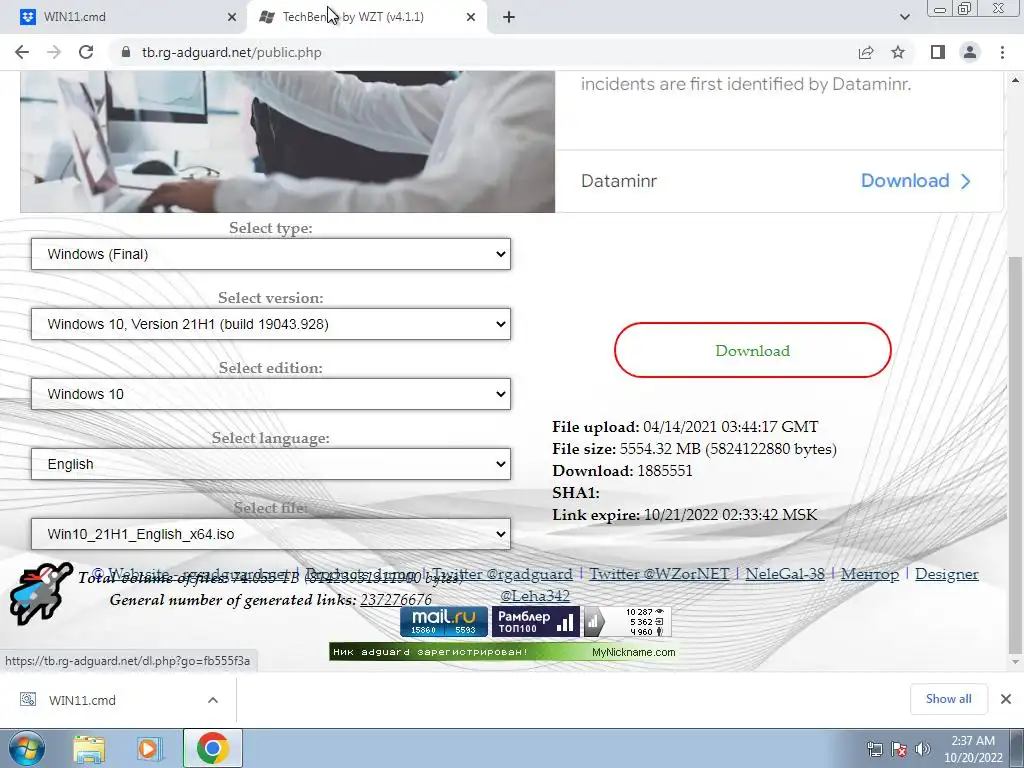The width and height of the screenshot is (1024, 768).
Task: Click the Рамблер ТОП100 badge
Action: tap(535, 622)
